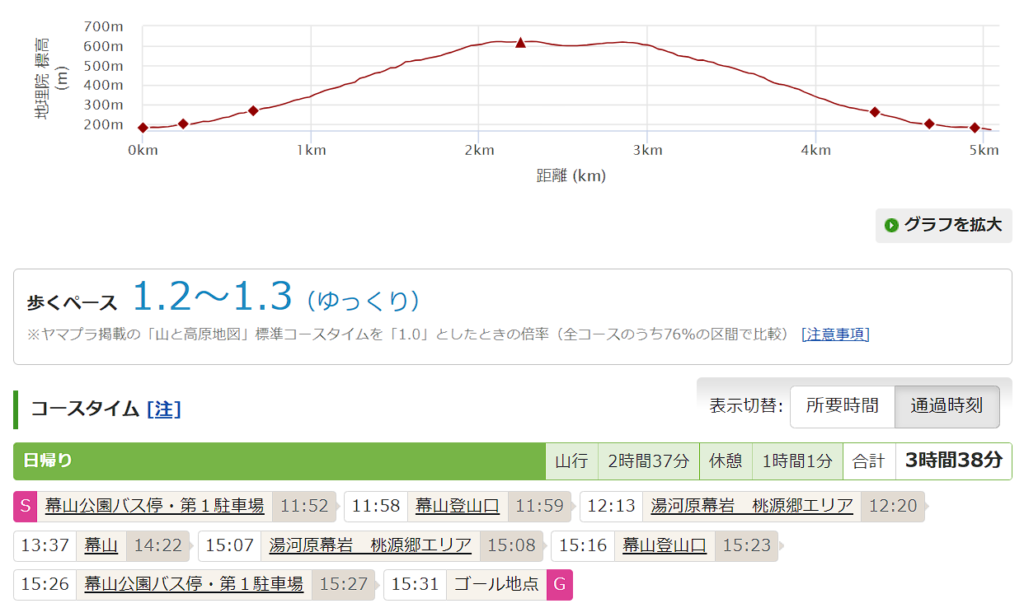Click the pink G goal marker icon

pos(560,584)
